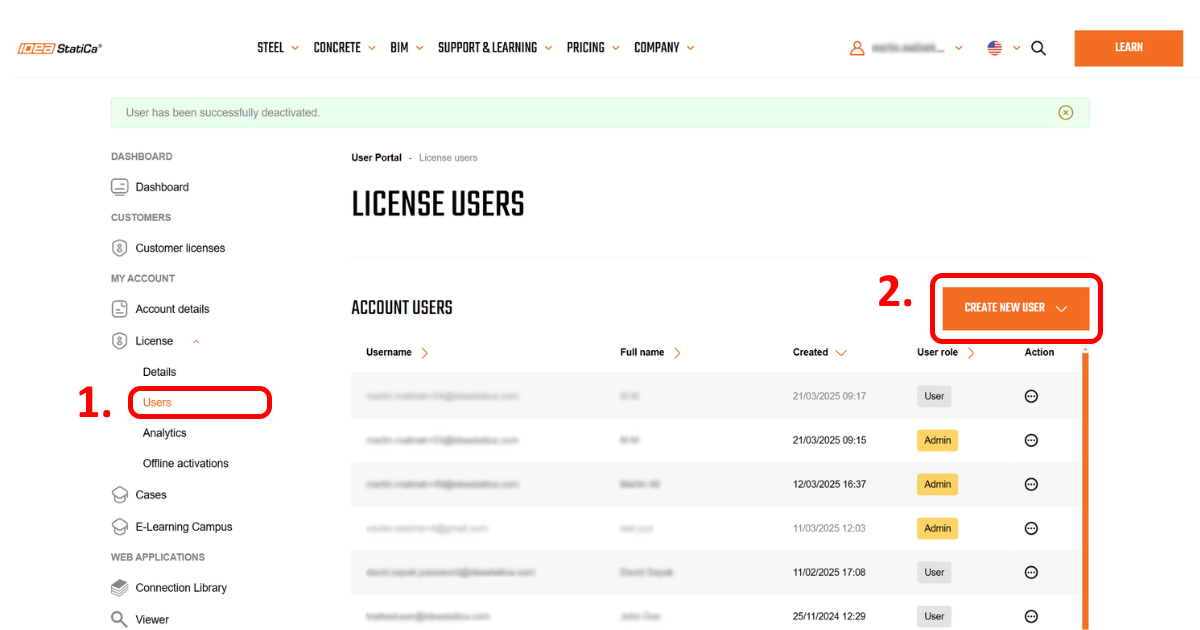1200x630 pixels.
Task: Click the Connection Library stack icon
Action: (x=119, y=588)
